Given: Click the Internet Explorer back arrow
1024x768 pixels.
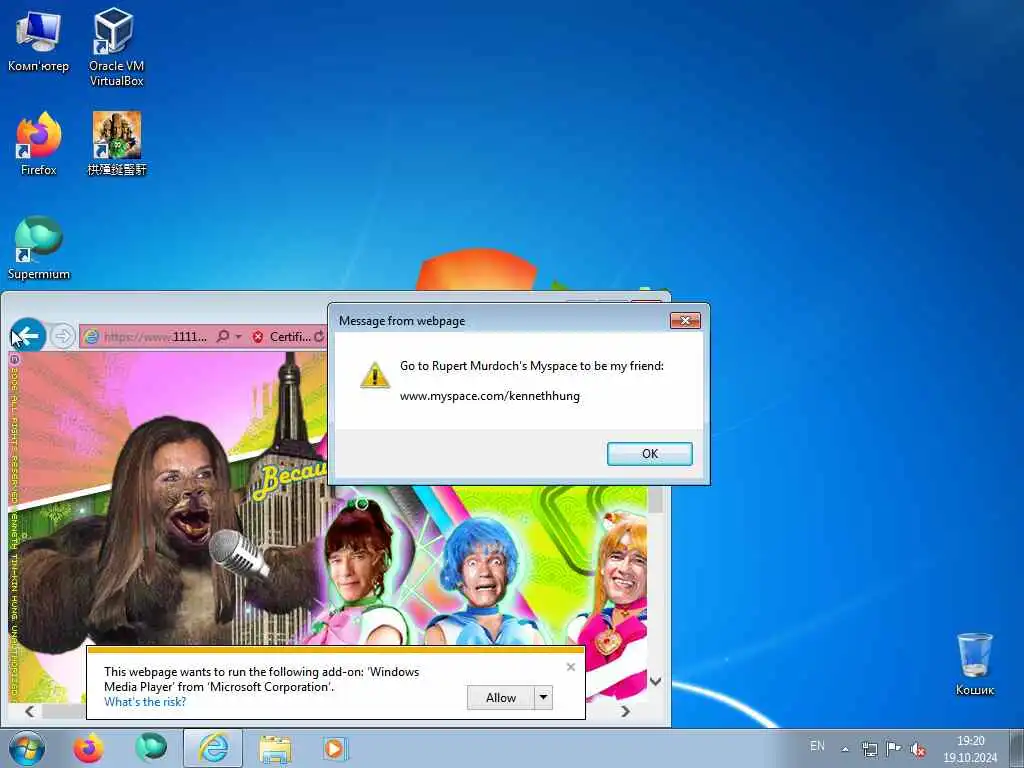Looking at the screenshot, I should point(28,336).
